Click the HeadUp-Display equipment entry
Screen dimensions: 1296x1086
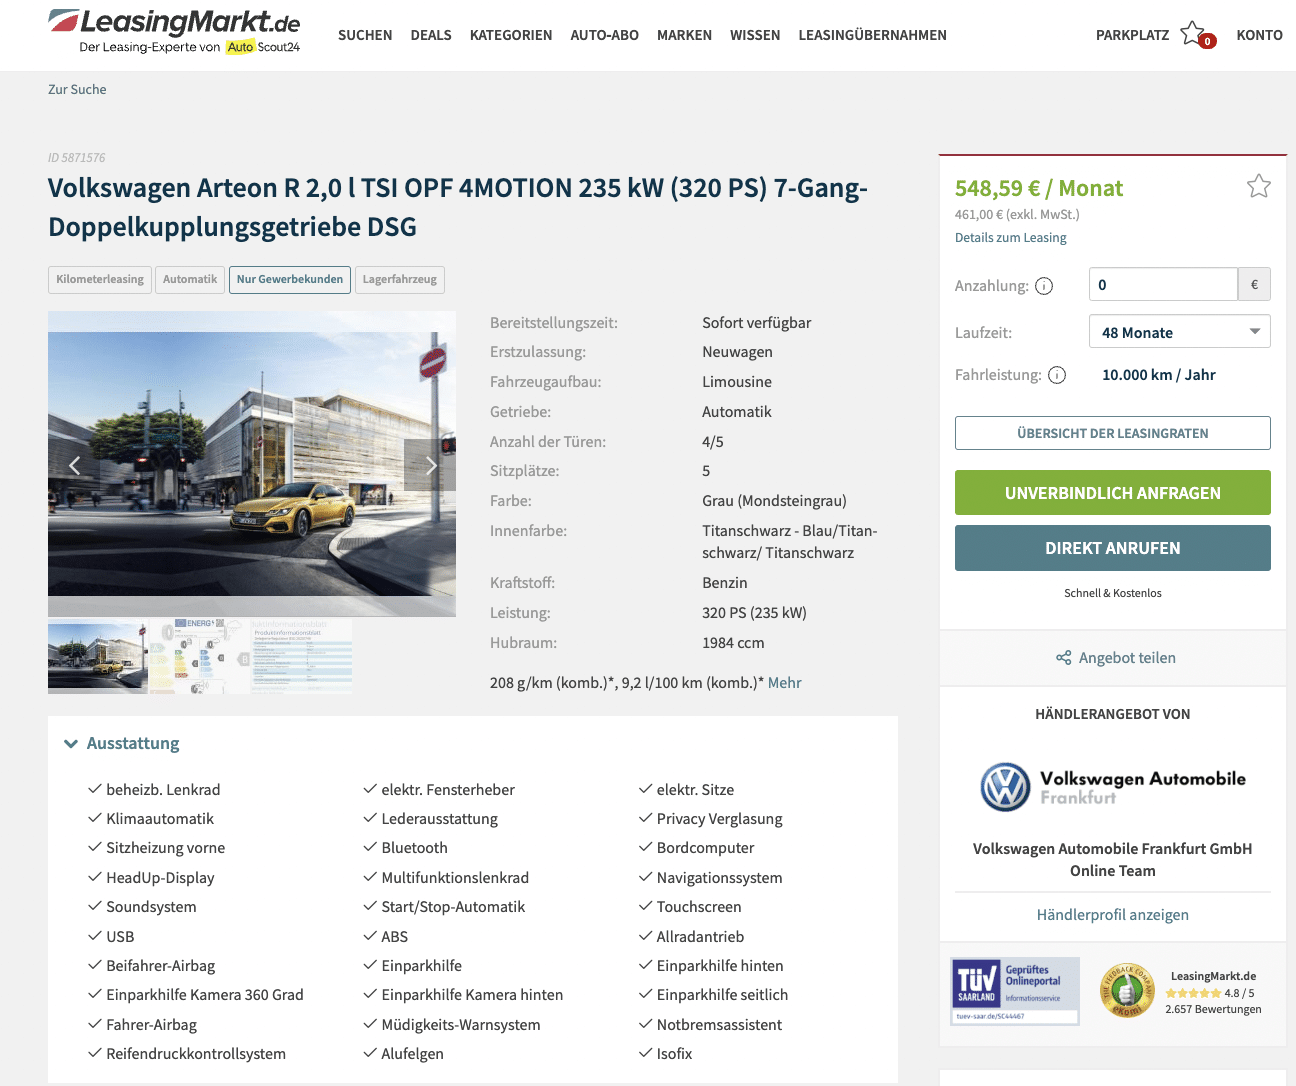click(160, 878)
